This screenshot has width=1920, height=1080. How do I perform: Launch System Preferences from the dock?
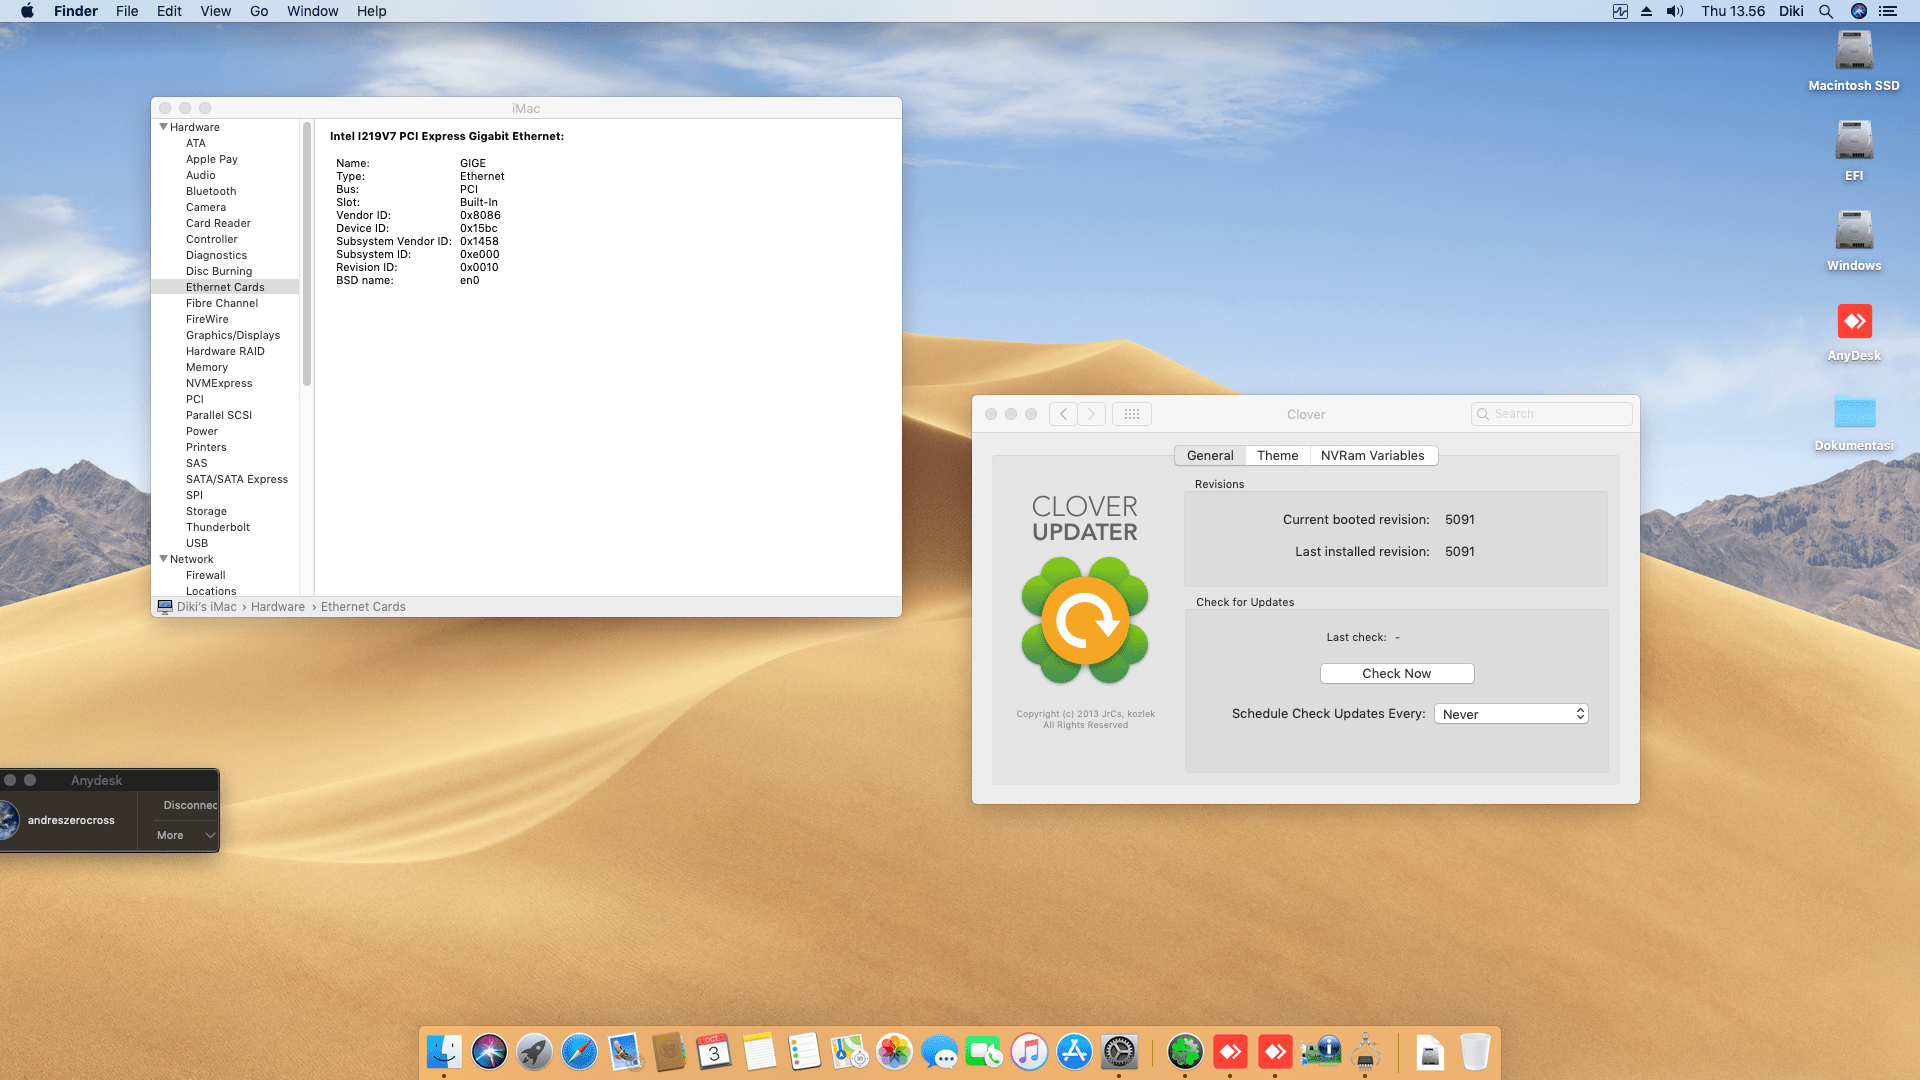[1119, 1052]
